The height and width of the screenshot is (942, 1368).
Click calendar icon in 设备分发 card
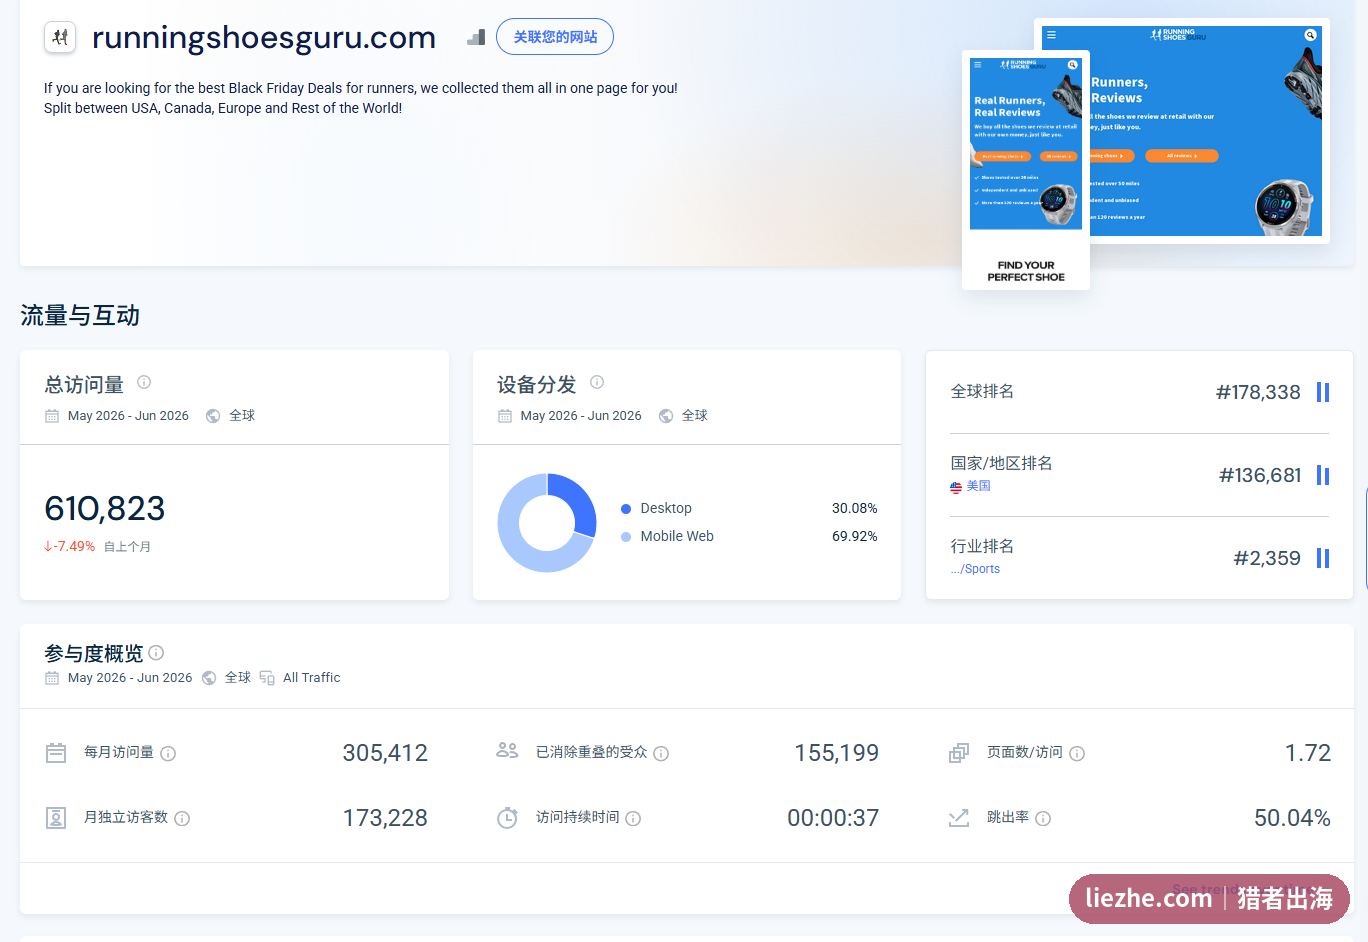tap(505, 416)
